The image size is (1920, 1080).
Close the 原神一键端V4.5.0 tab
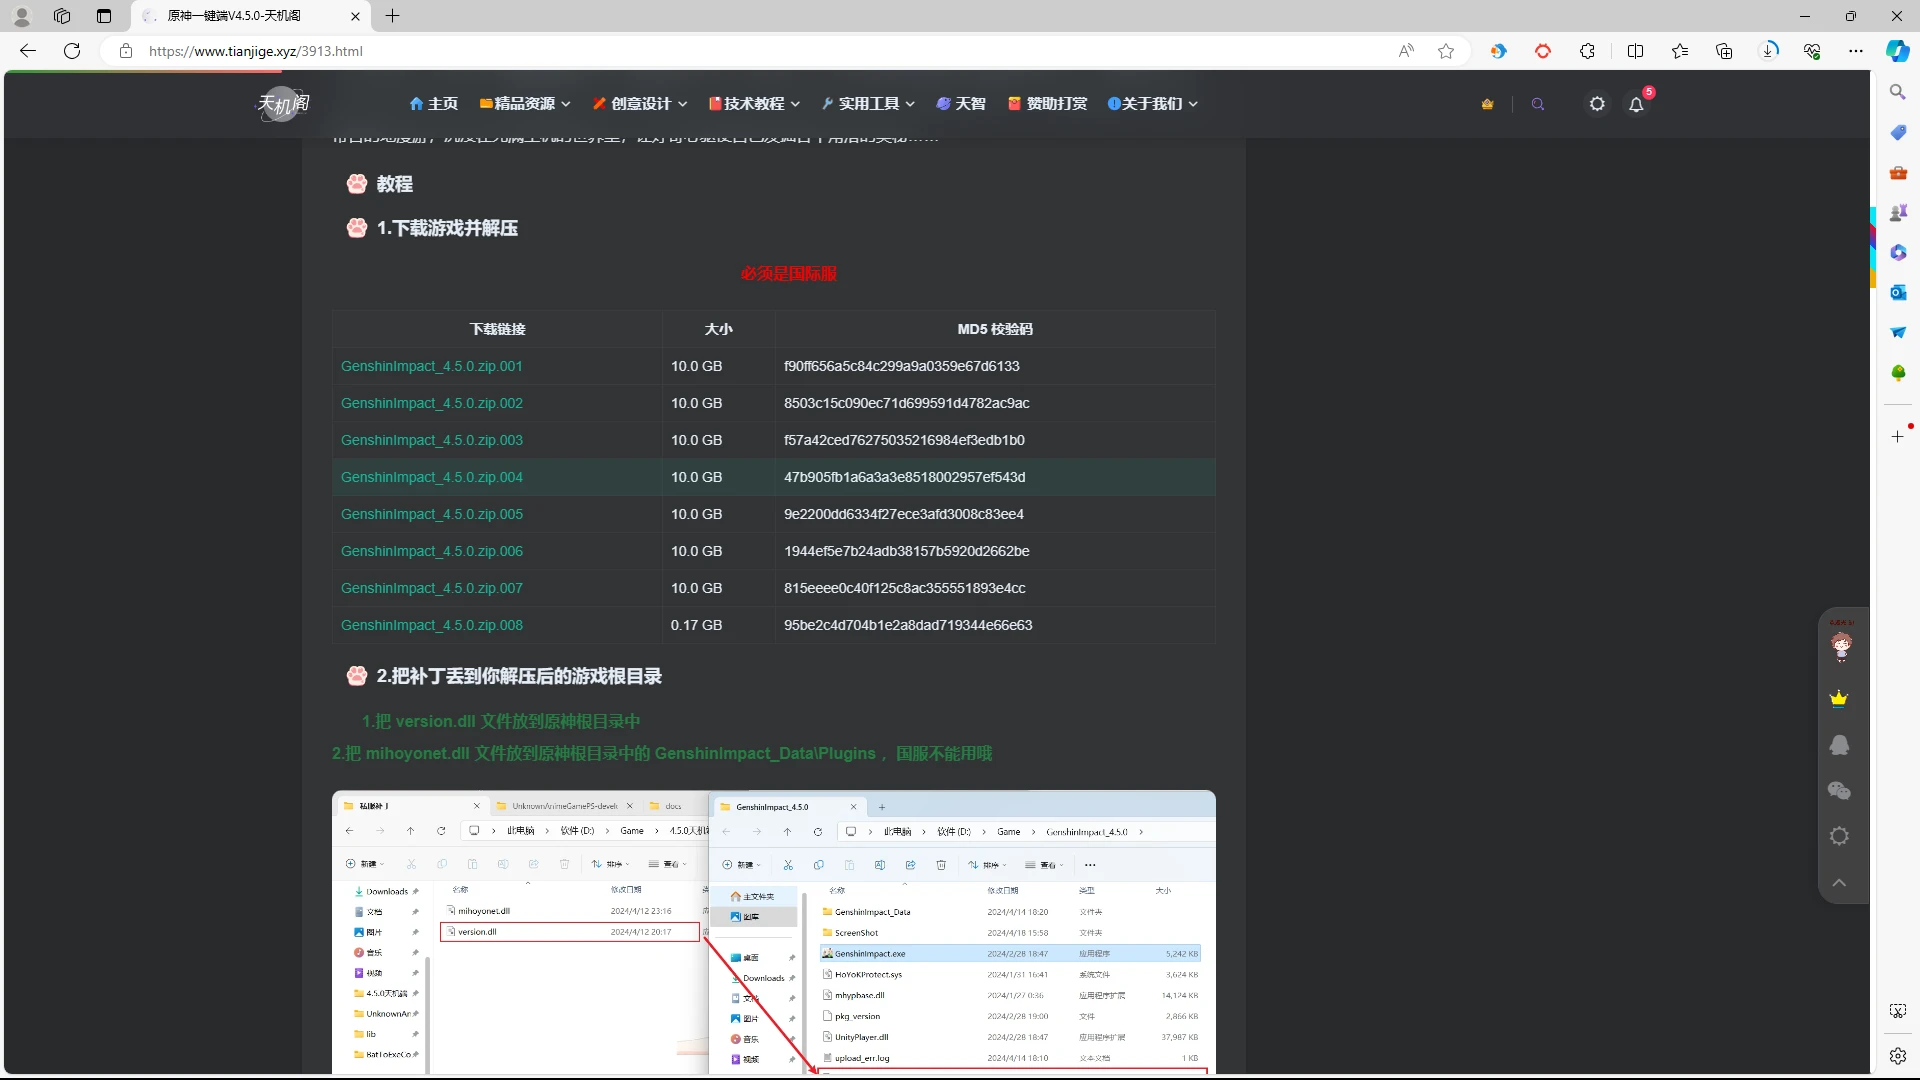[355, 16]
